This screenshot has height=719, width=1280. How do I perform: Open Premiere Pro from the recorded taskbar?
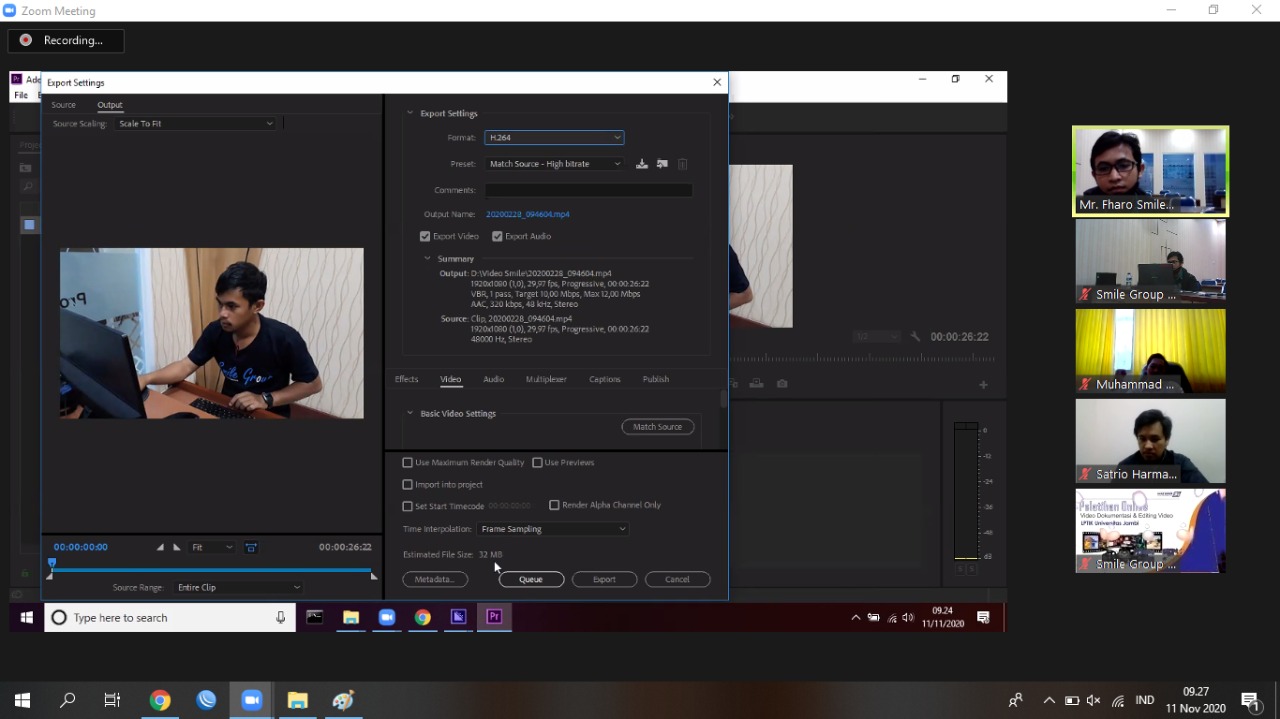click(x=494, y=617)
